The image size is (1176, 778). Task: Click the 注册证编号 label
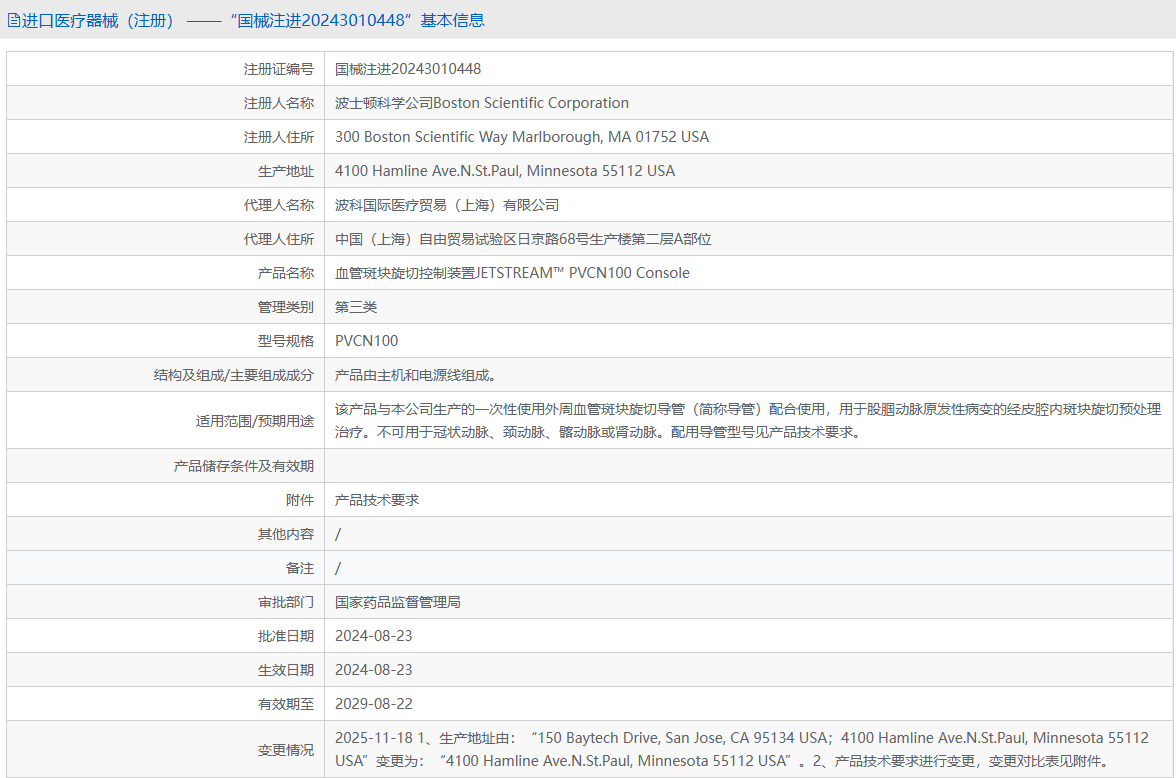pos(278,69)
